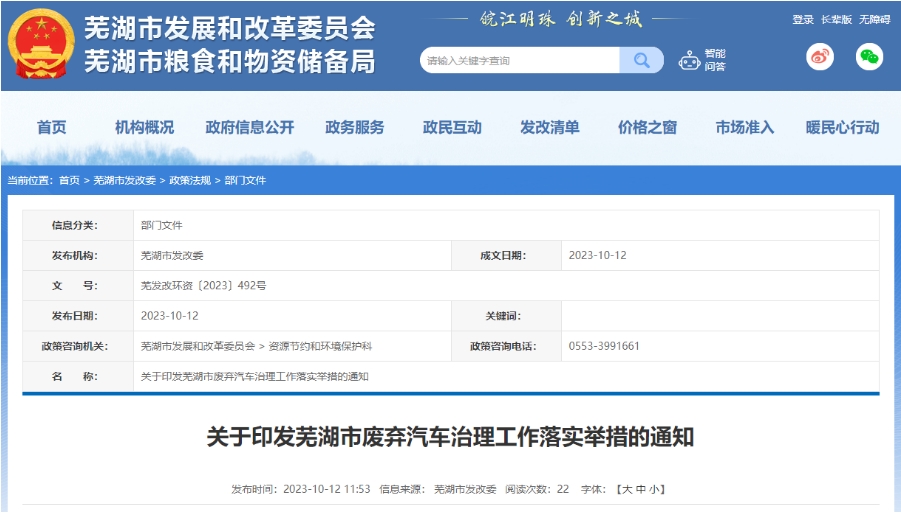Click 芜湖市发改委 in breadcrumb

(124, 181)
